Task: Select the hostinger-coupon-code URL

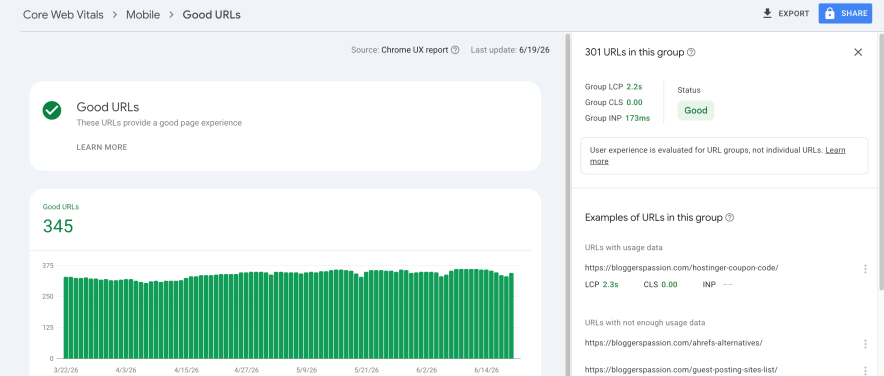Action: click(x=682, y=268)
